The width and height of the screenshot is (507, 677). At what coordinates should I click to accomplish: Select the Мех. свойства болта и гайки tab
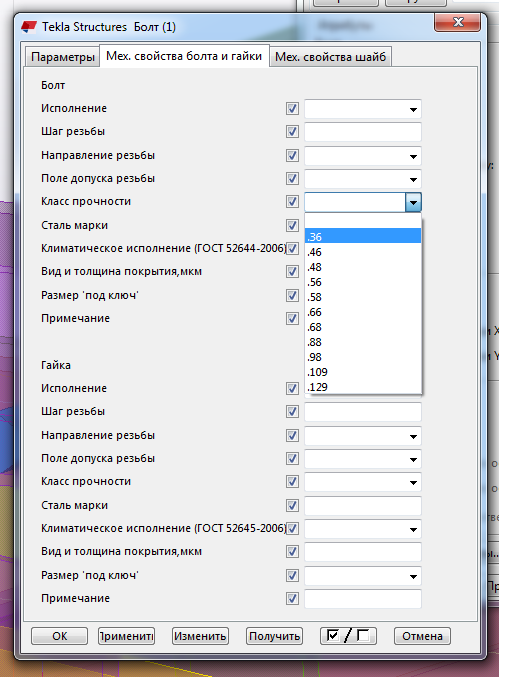tap(184, 56)
